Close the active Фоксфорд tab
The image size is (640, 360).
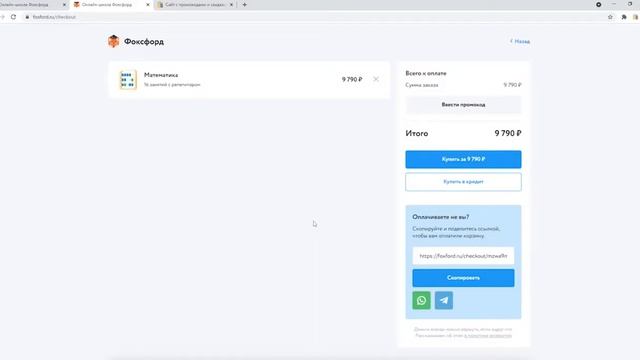pos(148,5)
